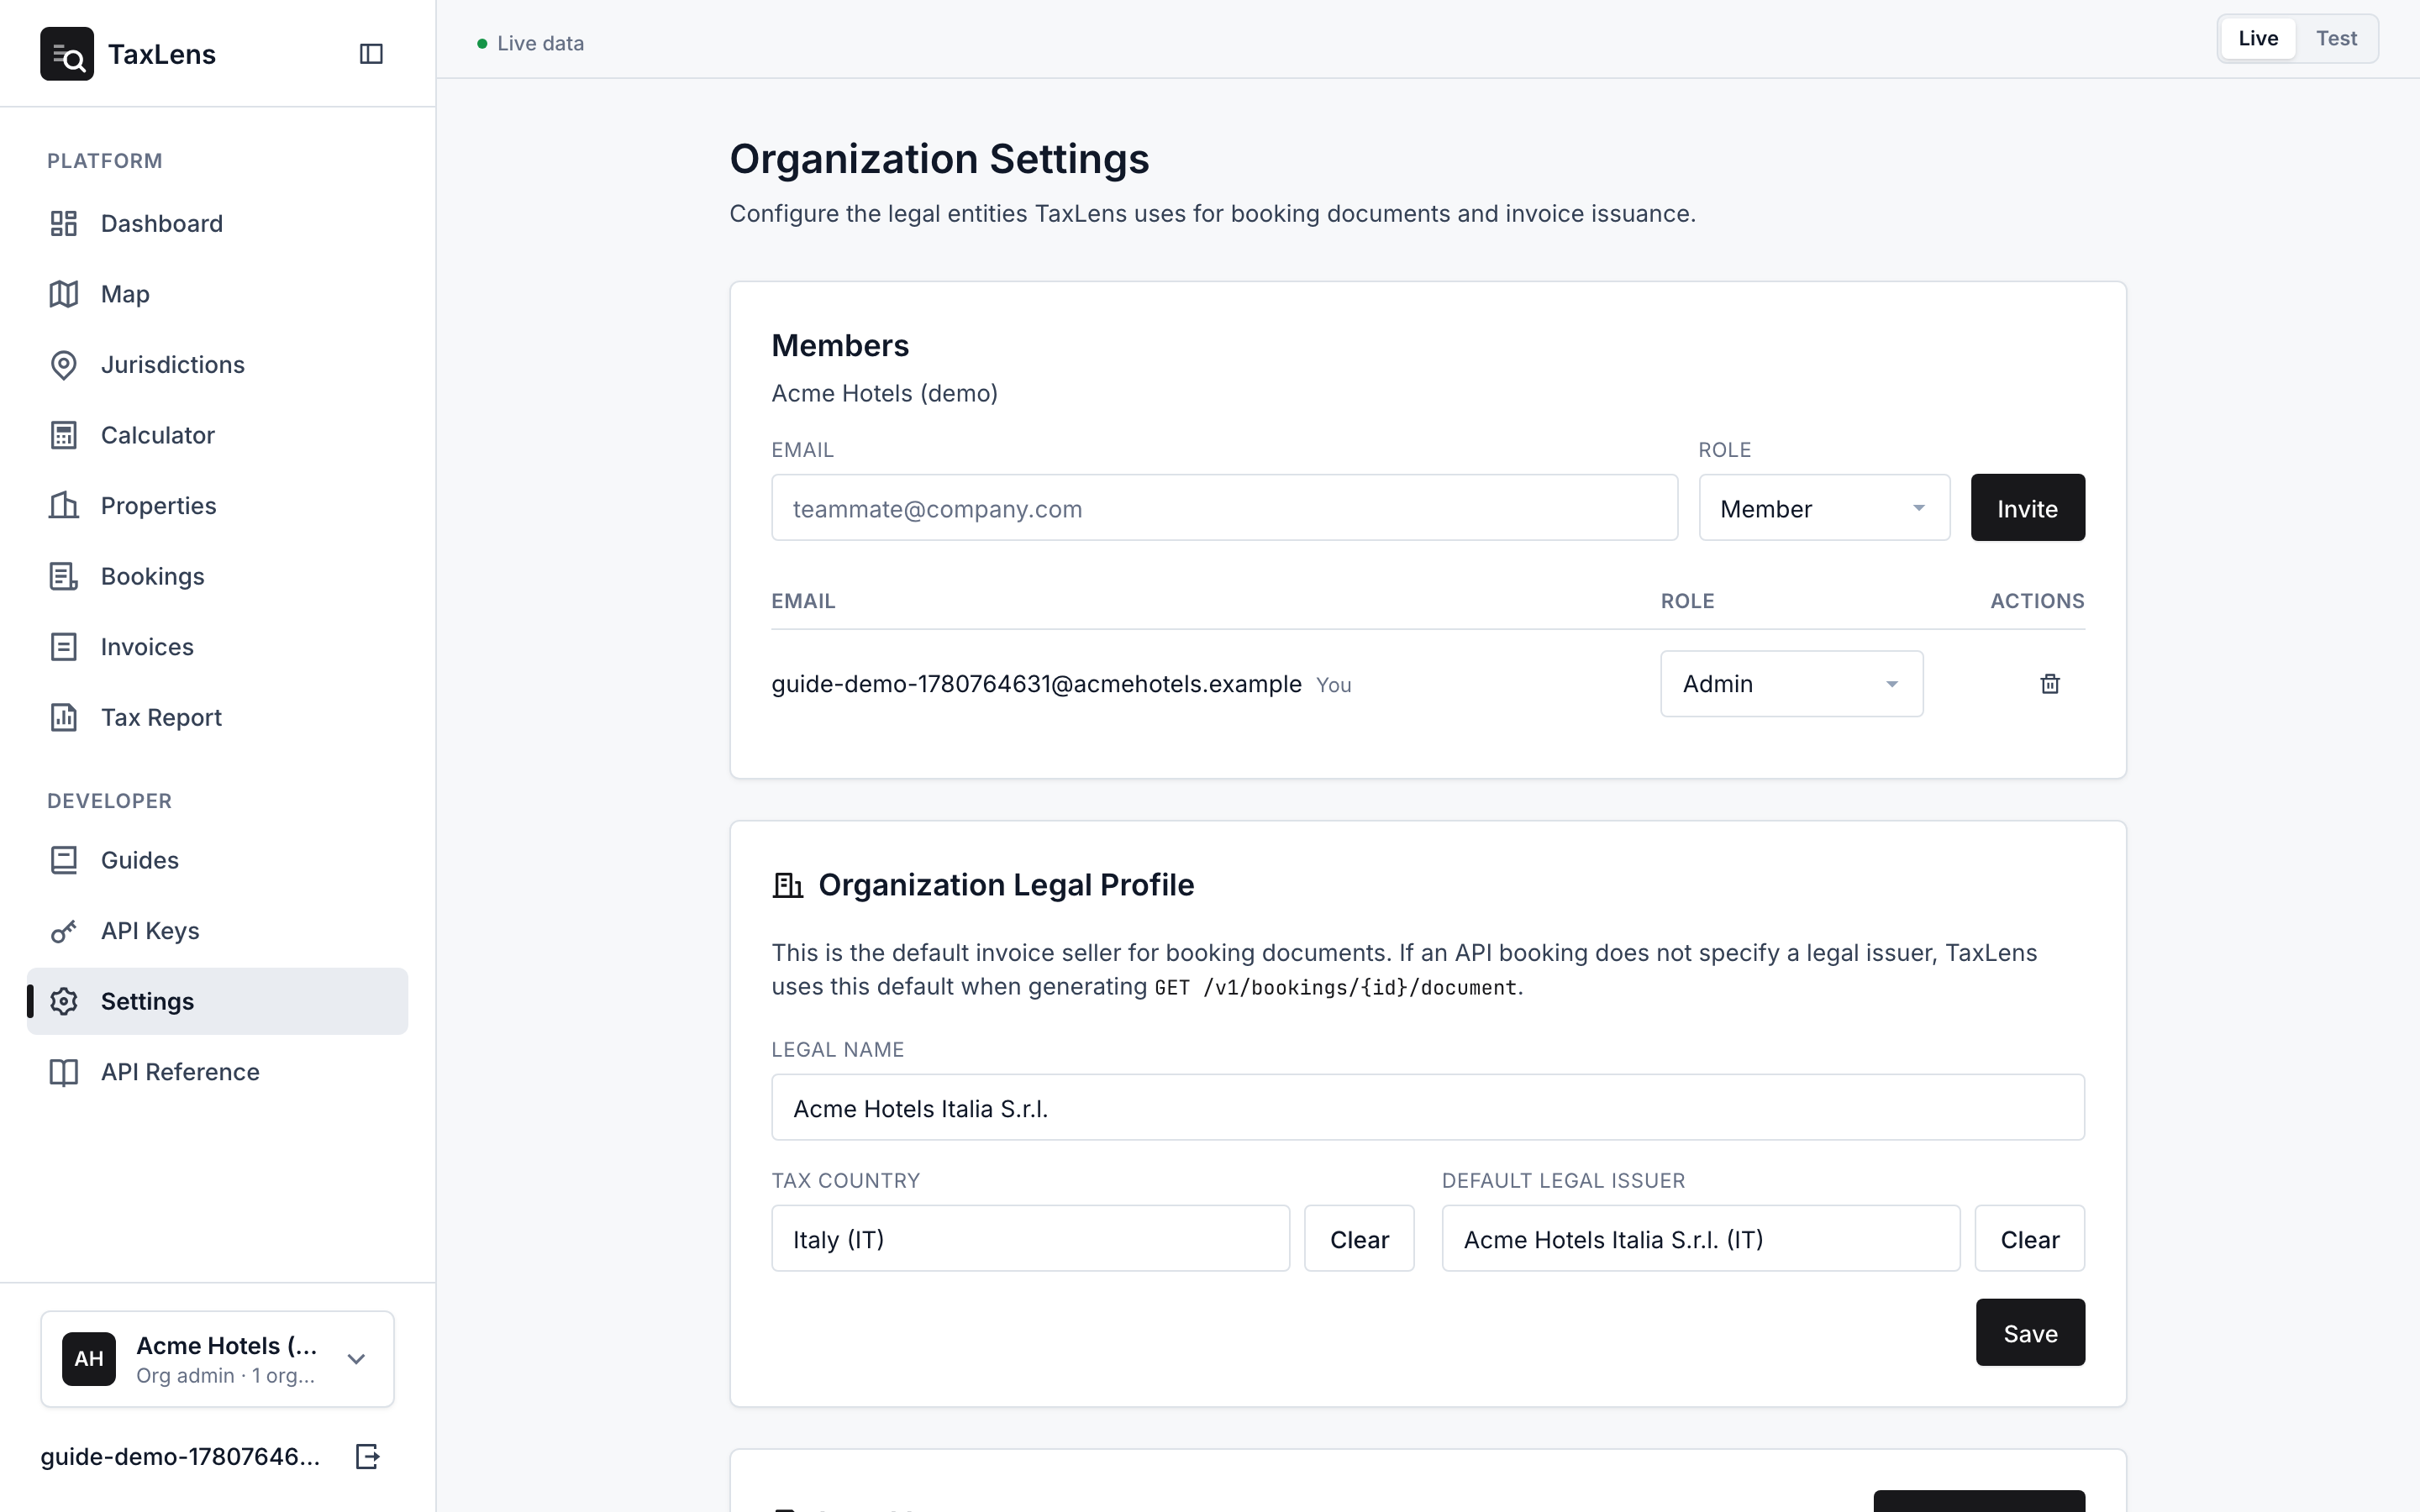Expand the Acme Hotels organization switcher

217,1358
